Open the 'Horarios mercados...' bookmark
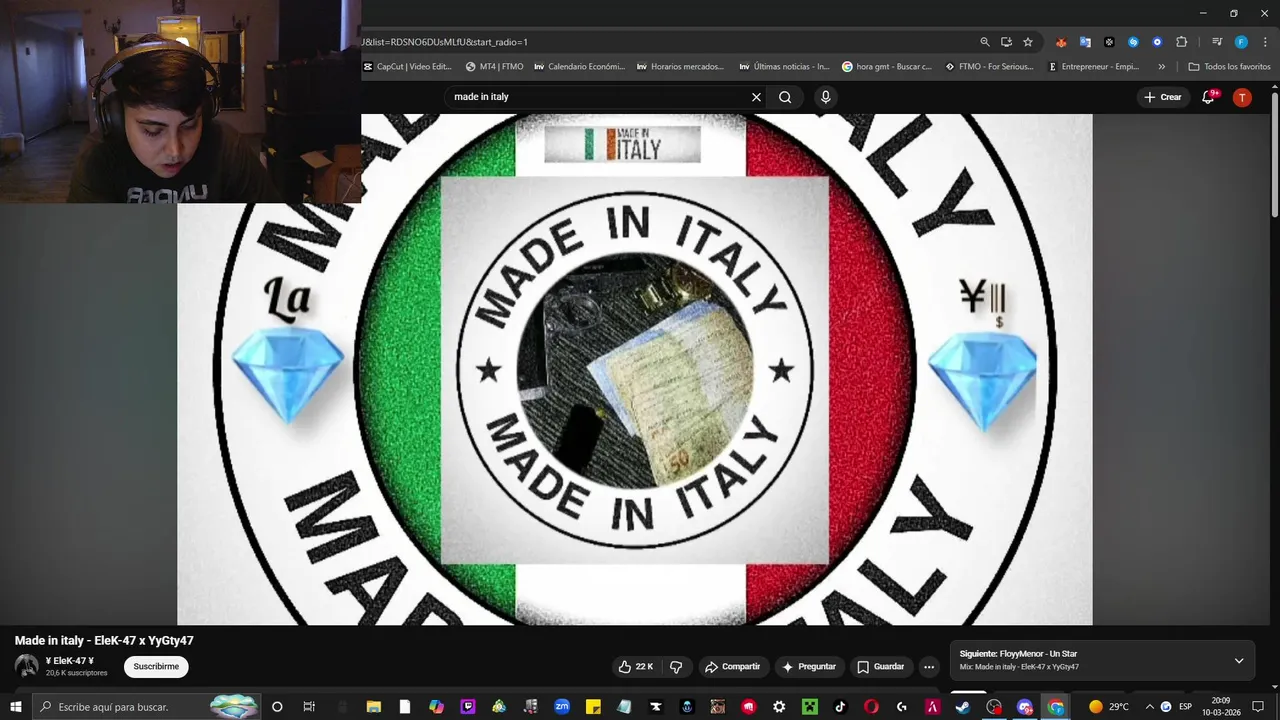 (680, 67)
